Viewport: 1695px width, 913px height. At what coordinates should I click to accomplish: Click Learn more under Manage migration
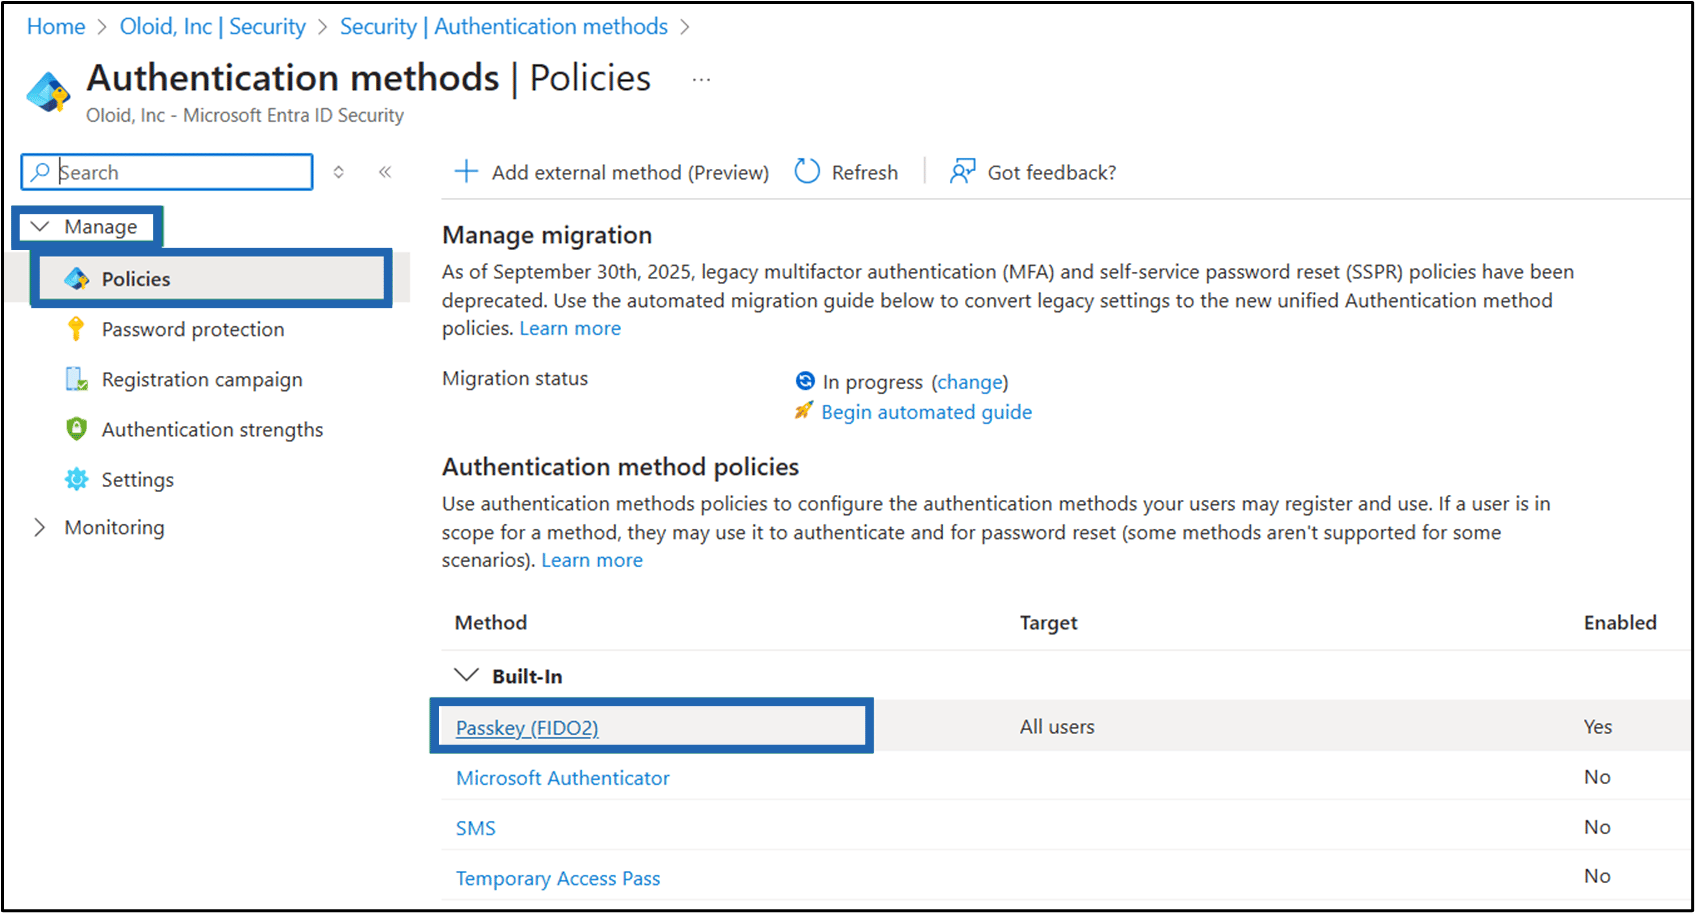[x=570, y=328]
